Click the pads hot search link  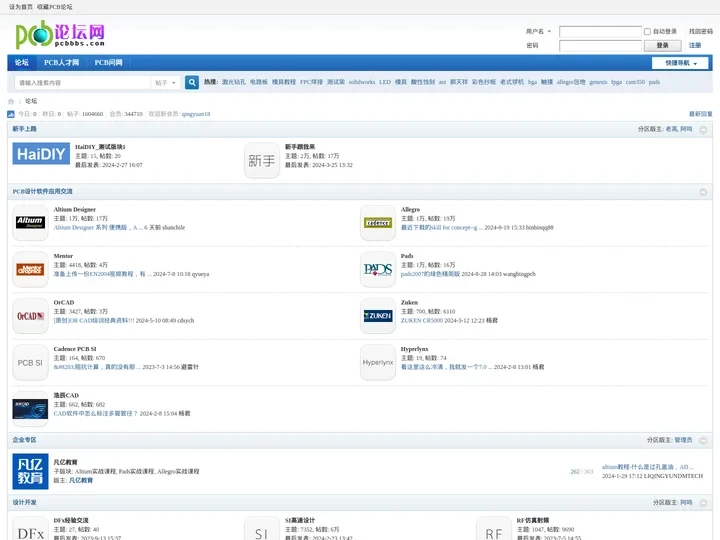point(654,82)
